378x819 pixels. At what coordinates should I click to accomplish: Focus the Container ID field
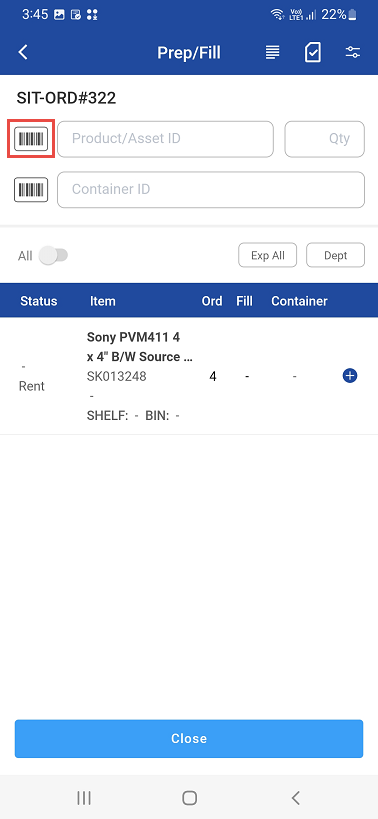coord(211,190)
